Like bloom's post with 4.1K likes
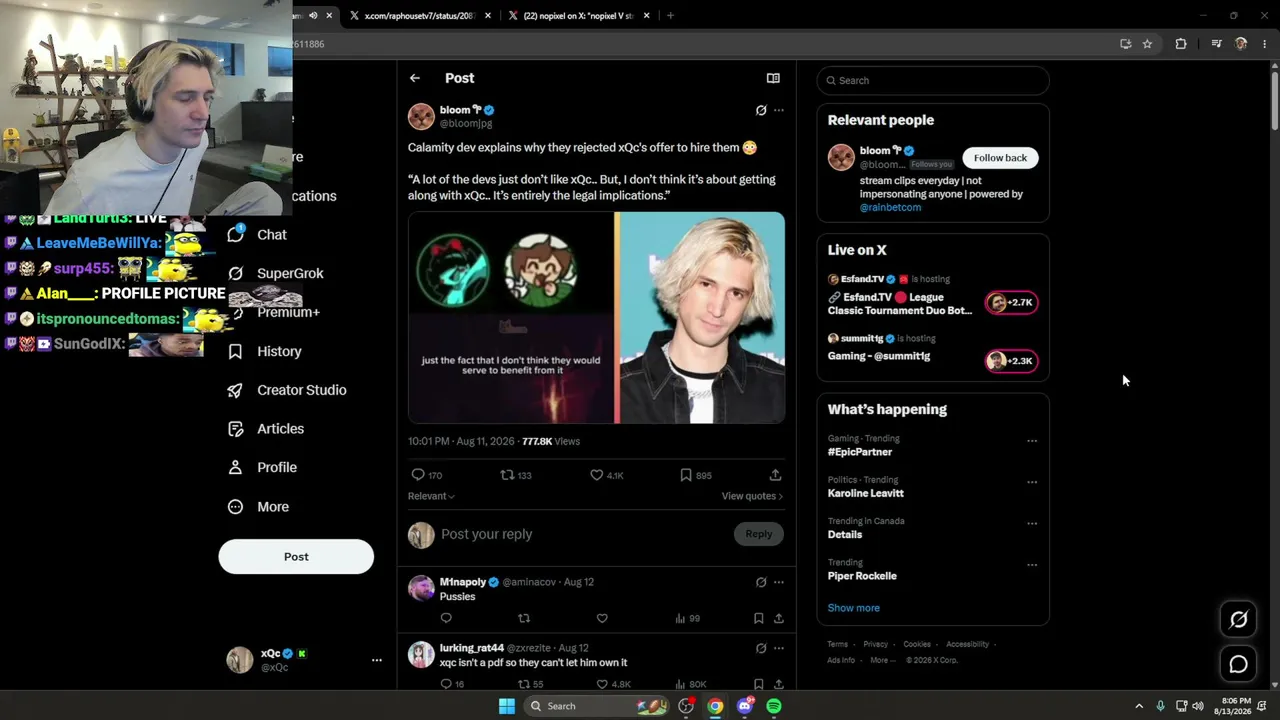Viewport: 1280px width, 720px height. [x=597, y=475]
